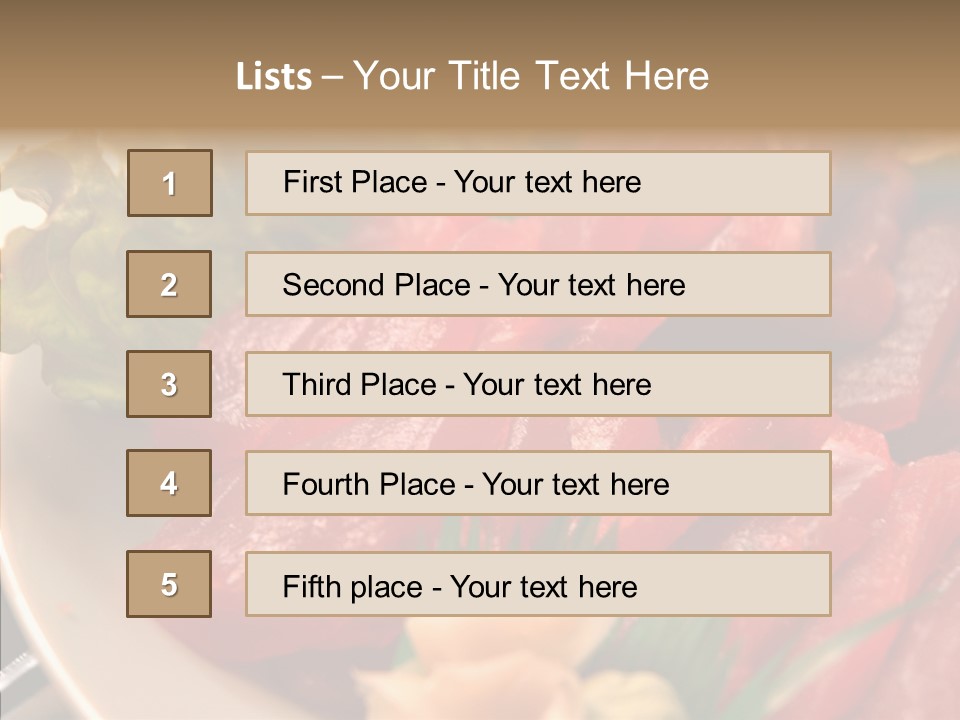This screenshot has height=720, width=960.
Task: Click the word 'Fourth' in the list
Action: point(322,485)
